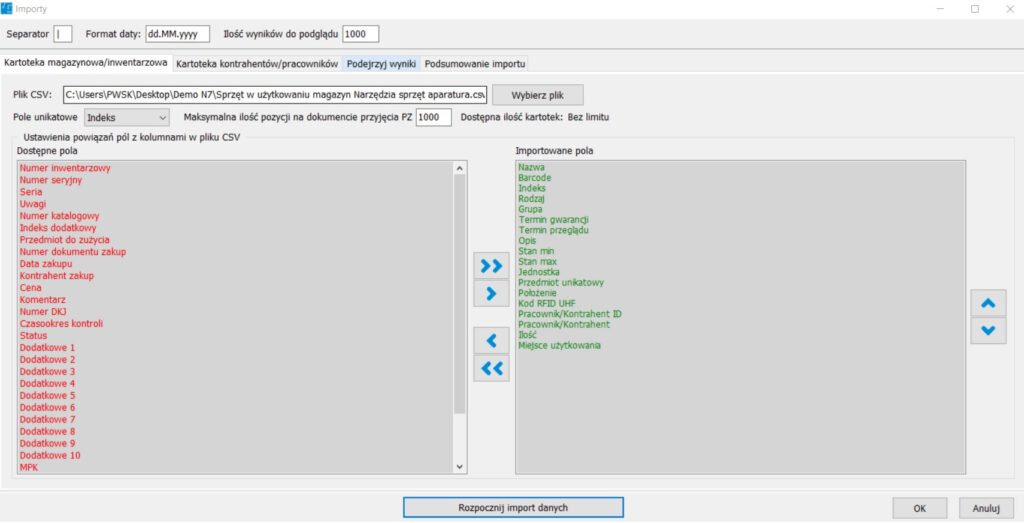The image size is (1024, 523).
Task: Open the Podsumowanie importu tab
Action: click(x=475, y=63)
